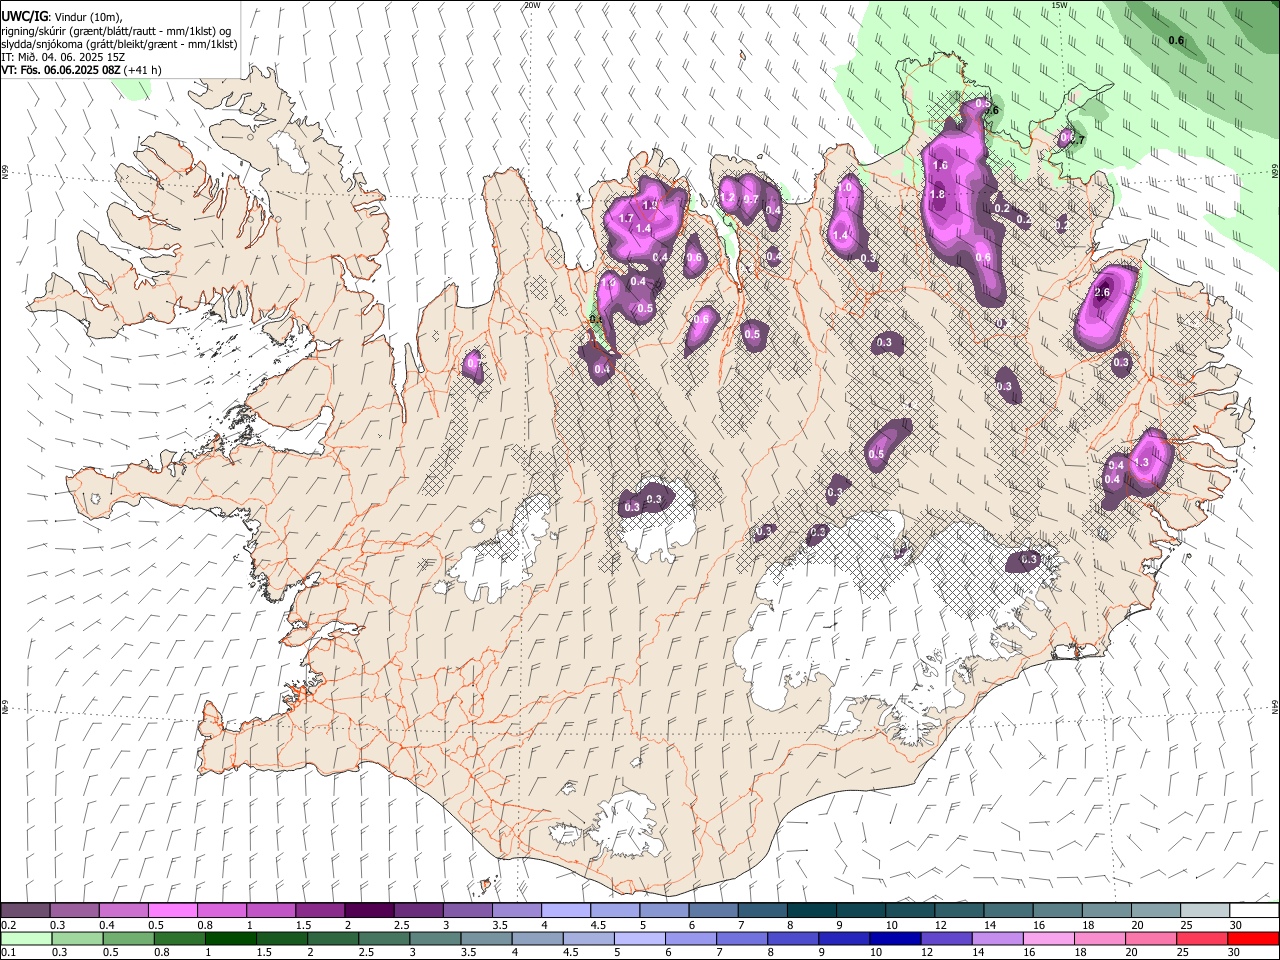Click the '0.6' value over the northeast sea
The image size is (1280, 960).
(1176, 40)
